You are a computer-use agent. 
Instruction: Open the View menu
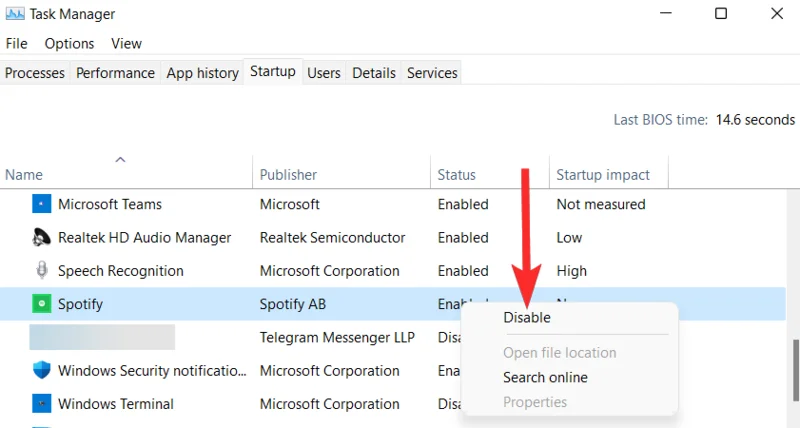coord(127,44)
